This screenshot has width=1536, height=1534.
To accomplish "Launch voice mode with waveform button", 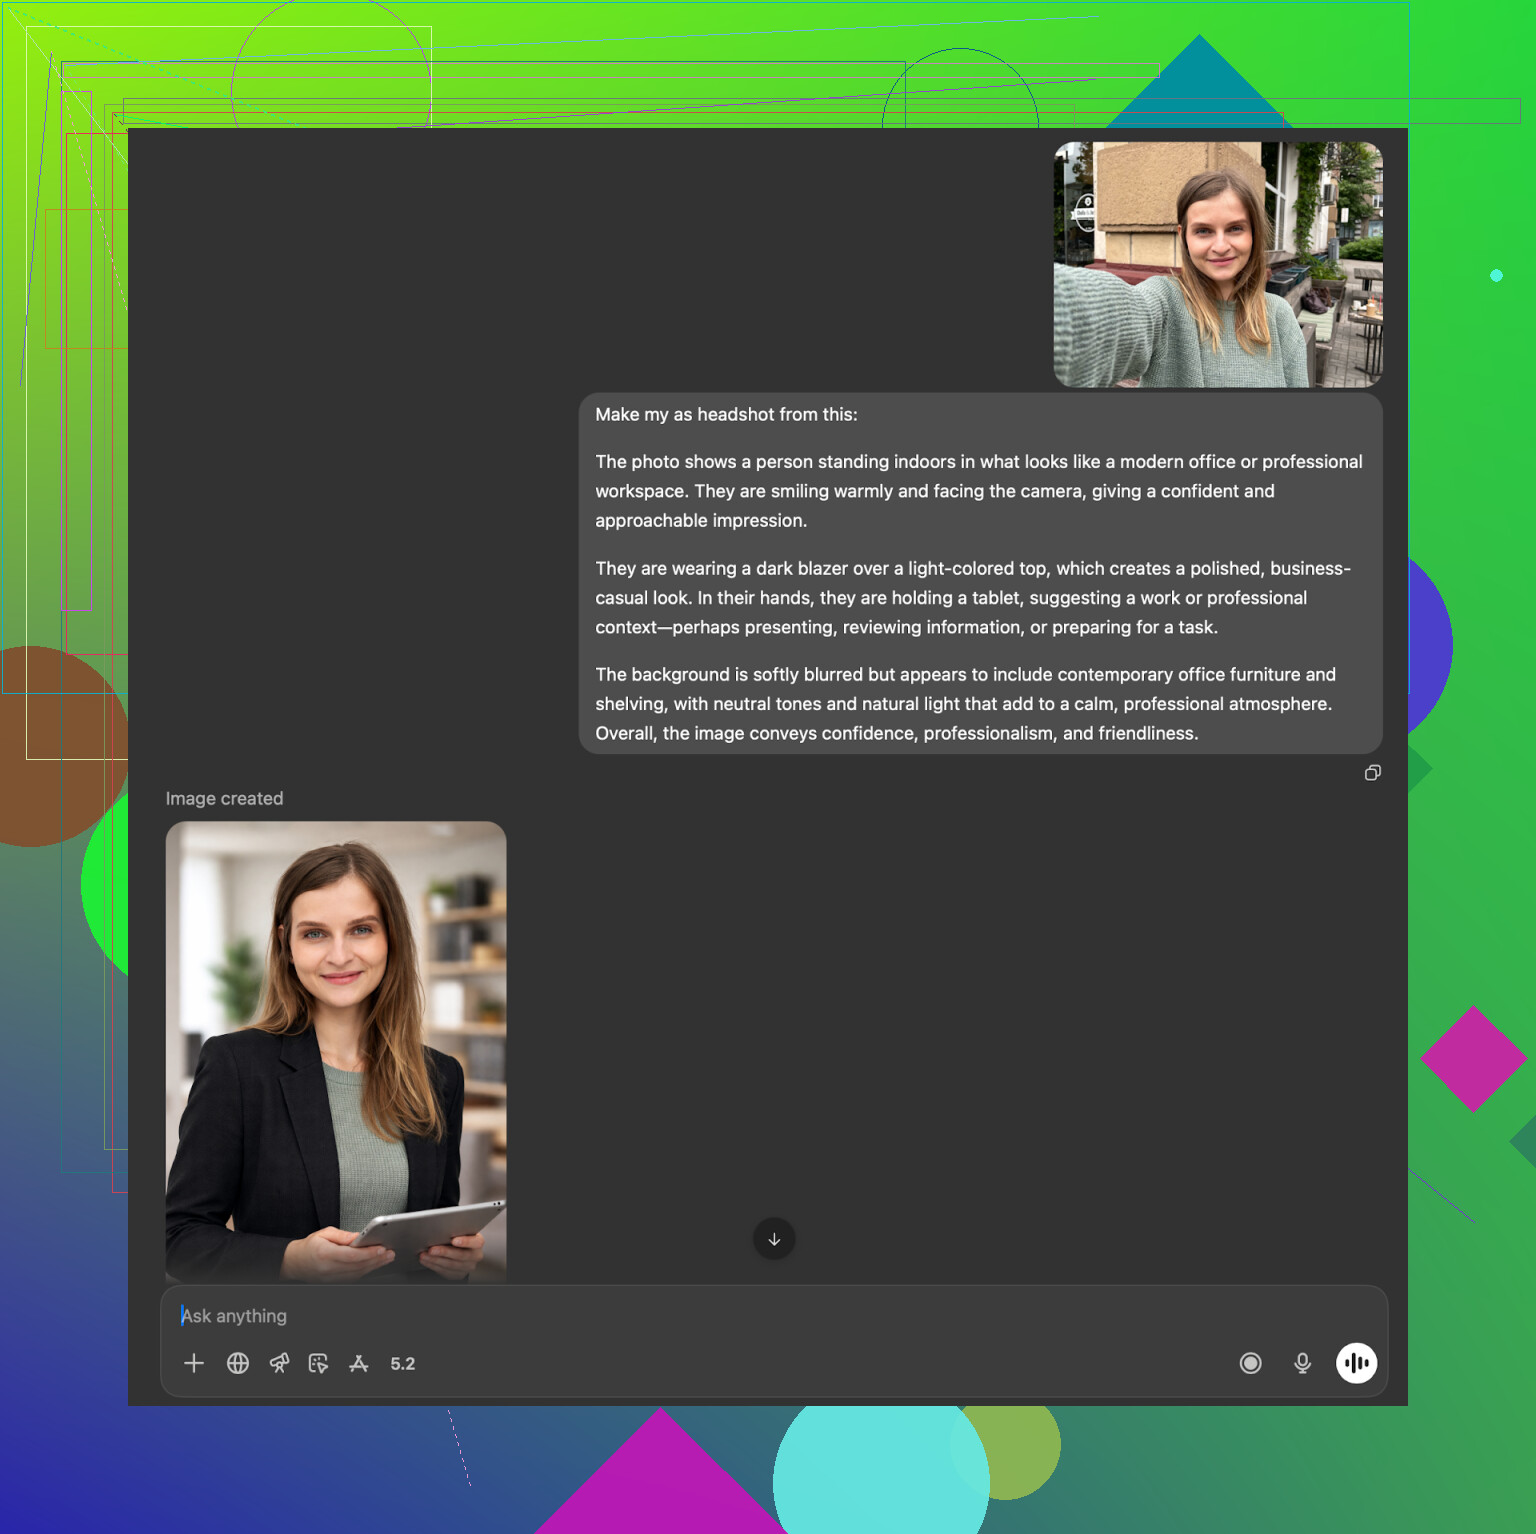I will click(x=1356, y=1363).
